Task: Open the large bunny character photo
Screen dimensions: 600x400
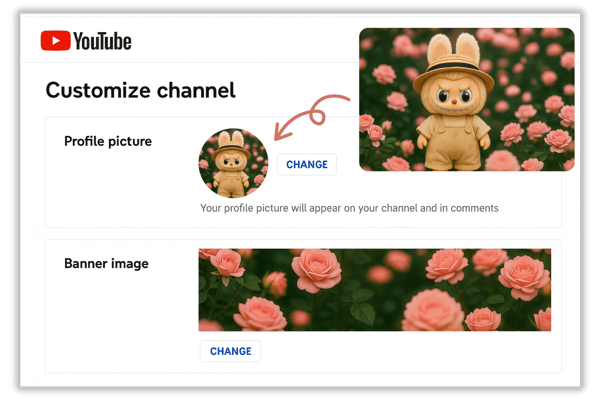Action: 466,100
